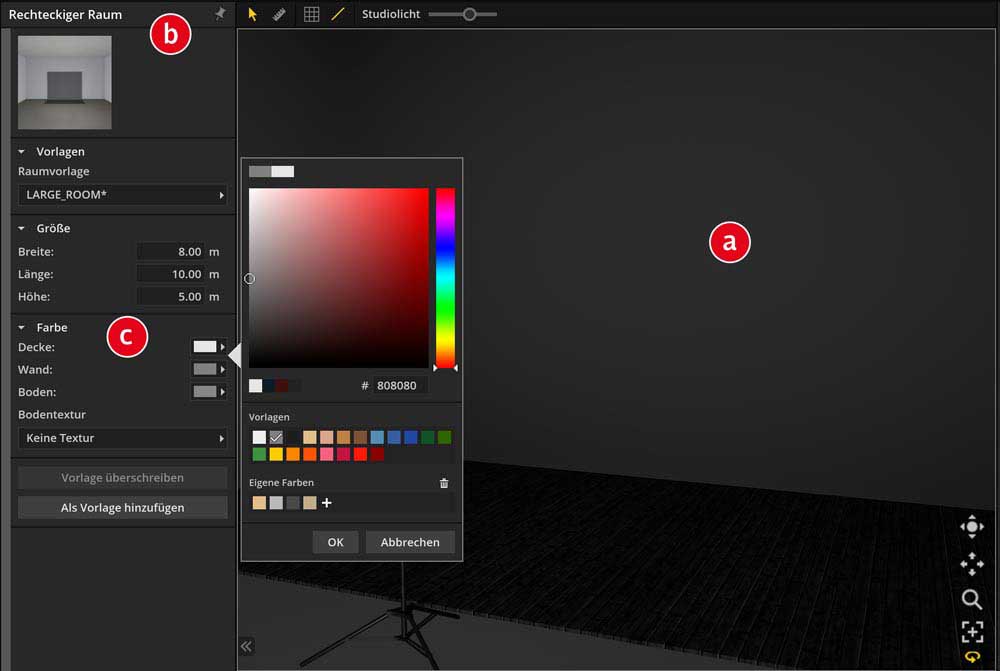Pin the Rechteckiger Raum panel

(x=220, y=14)
